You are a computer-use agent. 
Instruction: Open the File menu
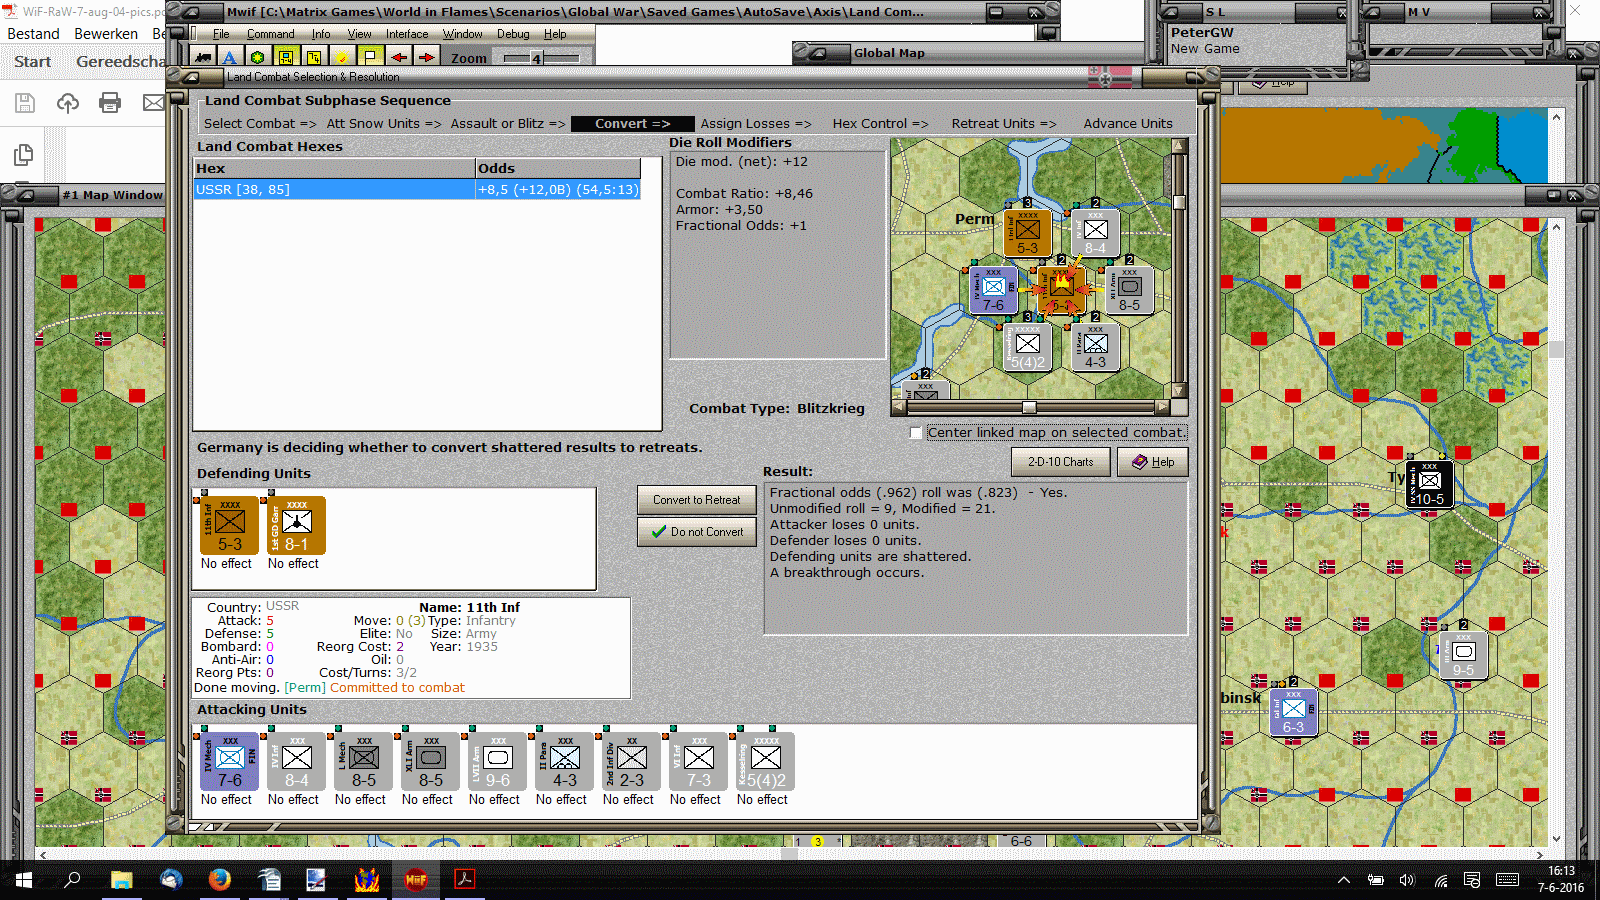pyautogui.click(x=221, y=34)
